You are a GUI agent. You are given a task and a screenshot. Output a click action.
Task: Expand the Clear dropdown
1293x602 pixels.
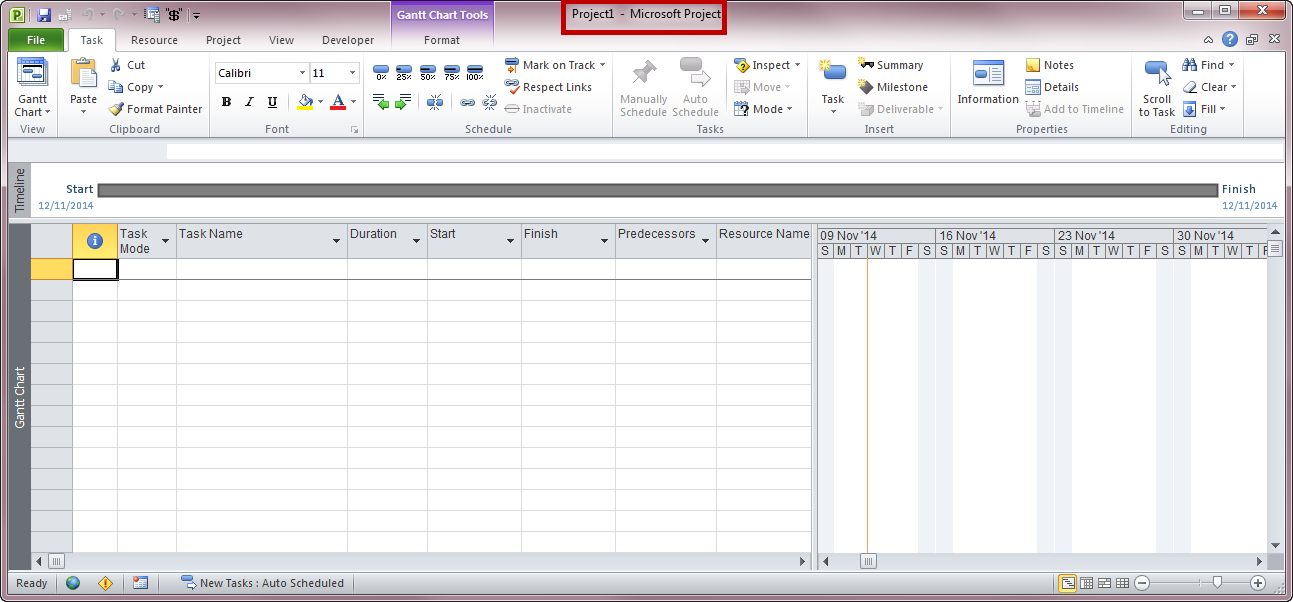[x=1234, y=87]
